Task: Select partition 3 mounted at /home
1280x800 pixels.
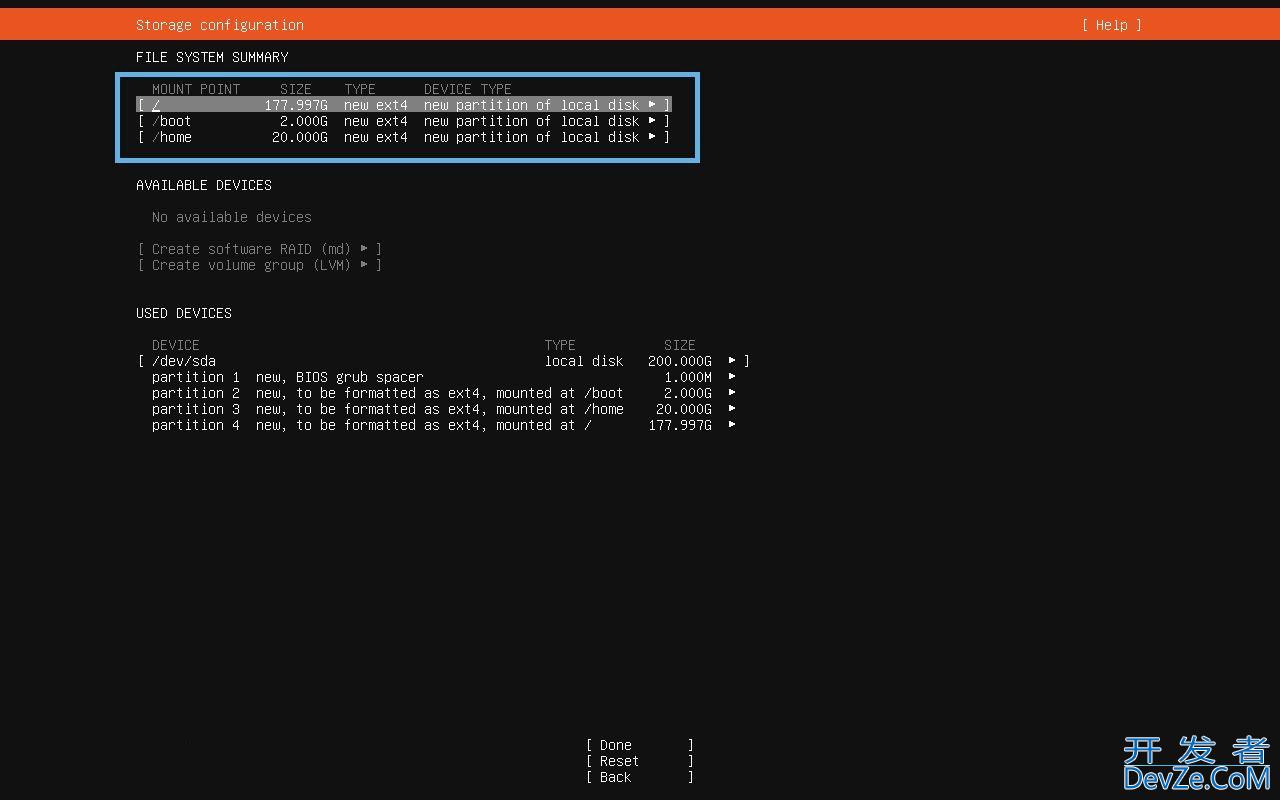Action: [444, 409]
